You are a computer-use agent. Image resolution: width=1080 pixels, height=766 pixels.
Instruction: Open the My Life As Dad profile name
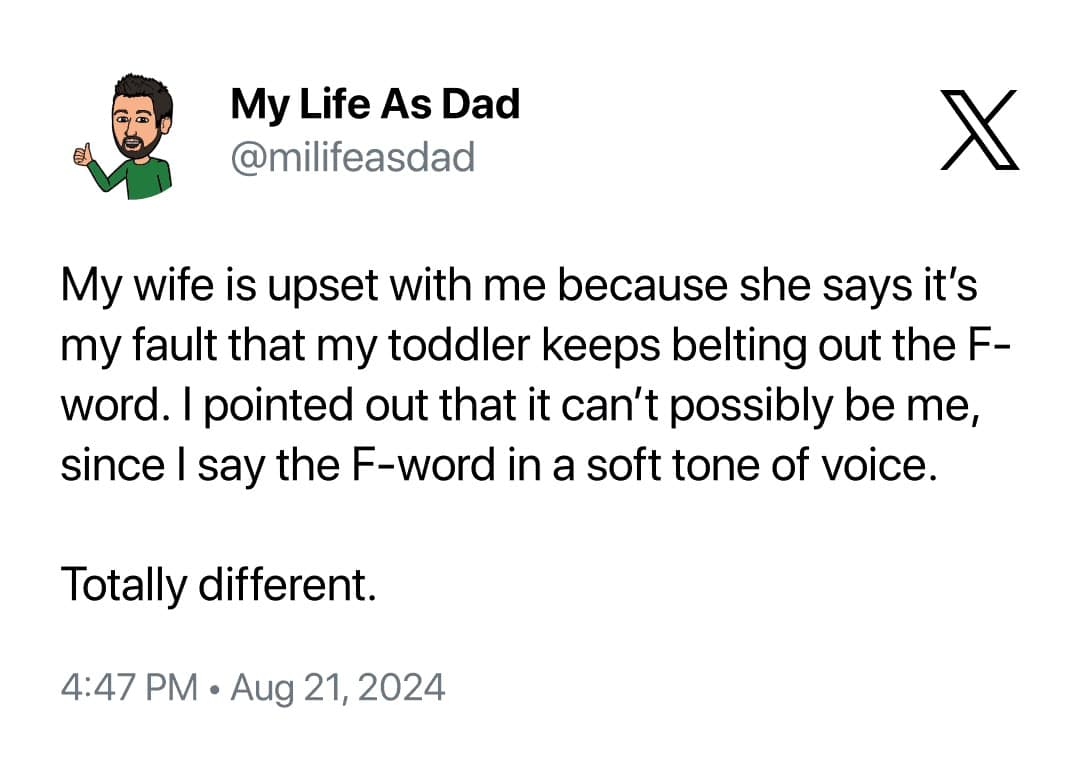coord(374,104)
